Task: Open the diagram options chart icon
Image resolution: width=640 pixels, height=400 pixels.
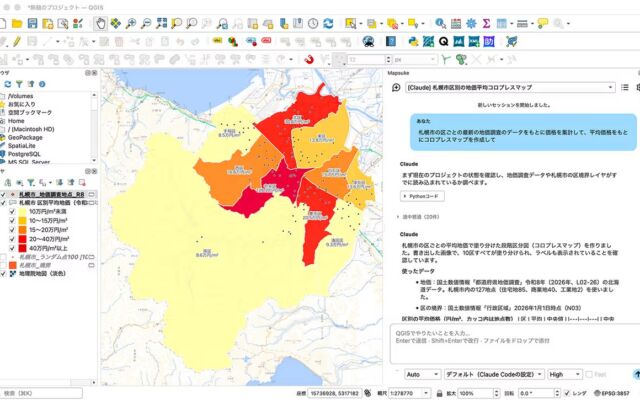Action: click(233, 41)
